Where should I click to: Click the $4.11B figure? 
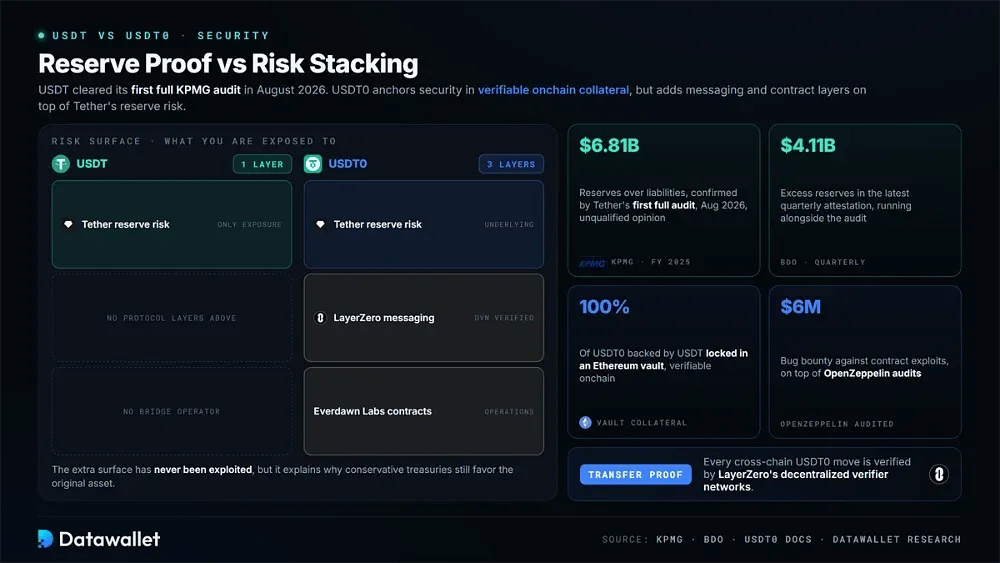807,145
